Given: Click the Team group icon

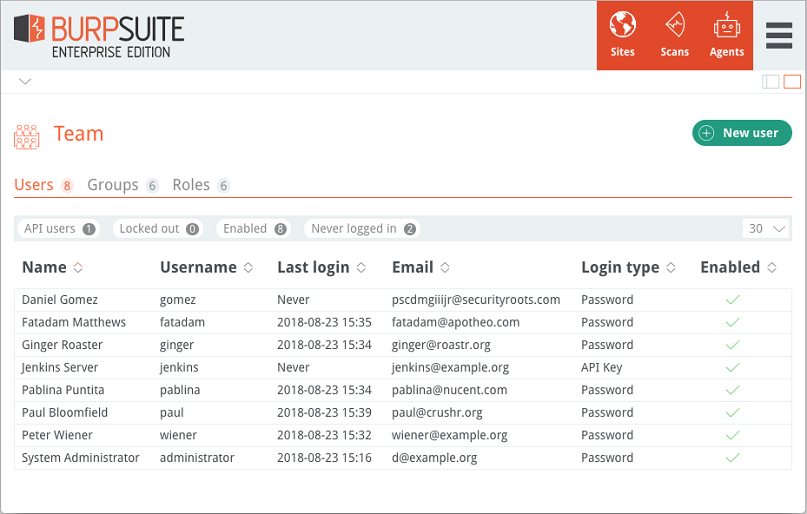Looking at the screenshot, I should [26, 137].
